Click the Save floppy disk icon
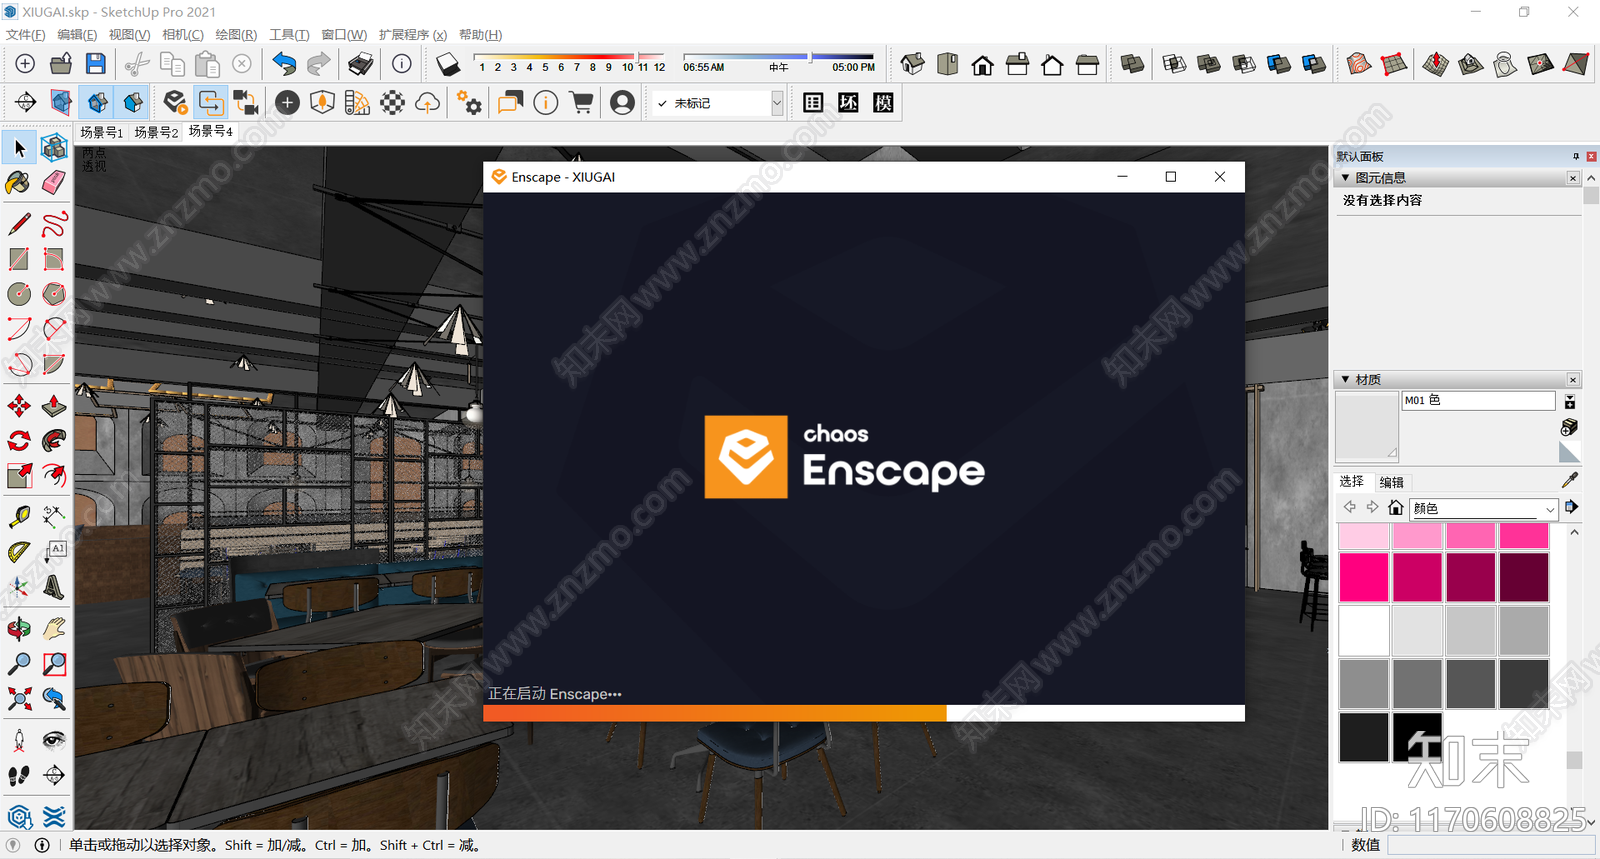Image resolution: width=1600 pixels, height=859 pixels. [96, 64]
